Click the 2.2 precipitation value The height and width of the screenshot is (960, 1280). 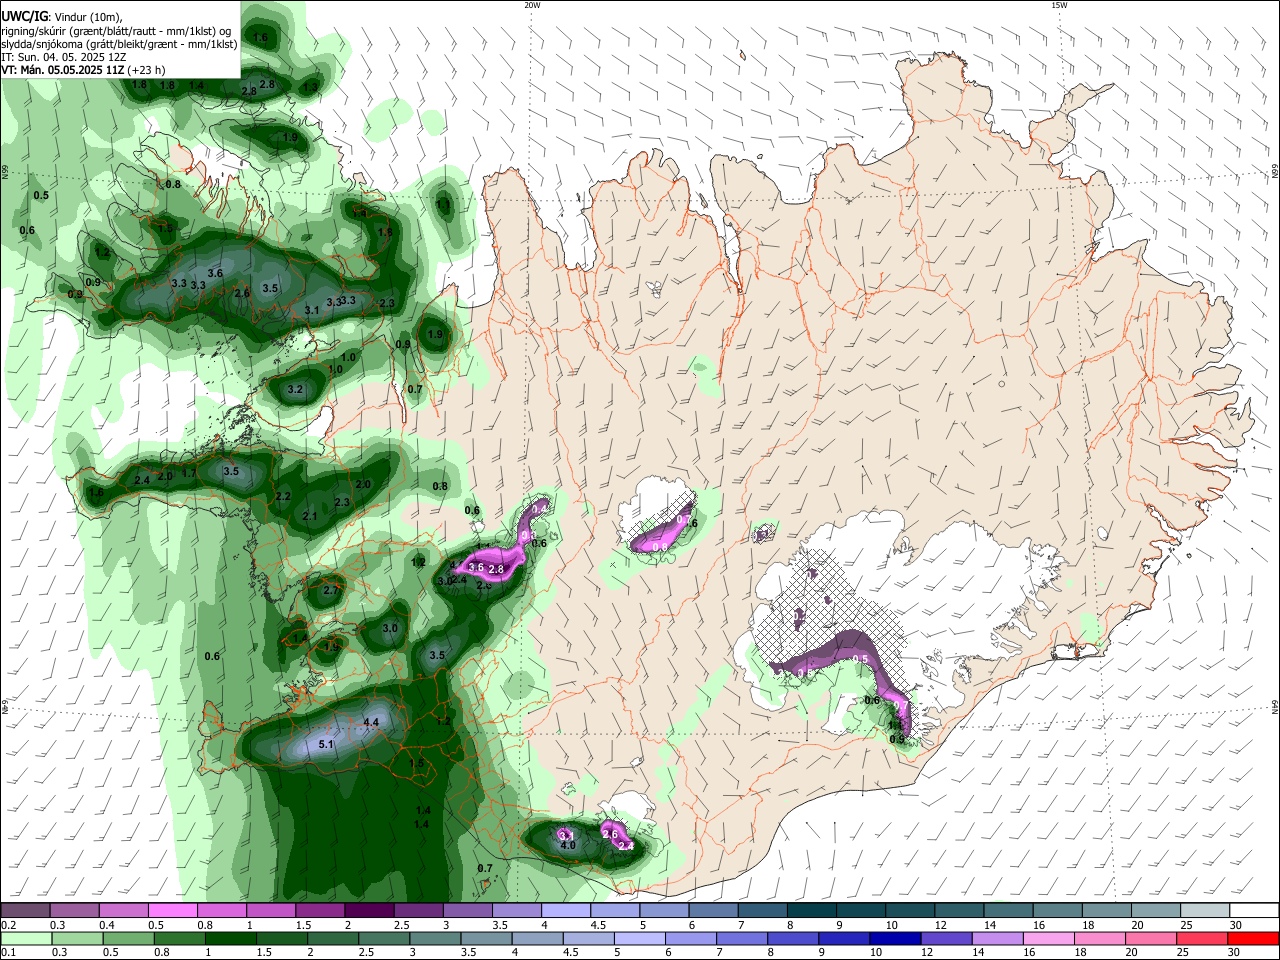point(283,497)
